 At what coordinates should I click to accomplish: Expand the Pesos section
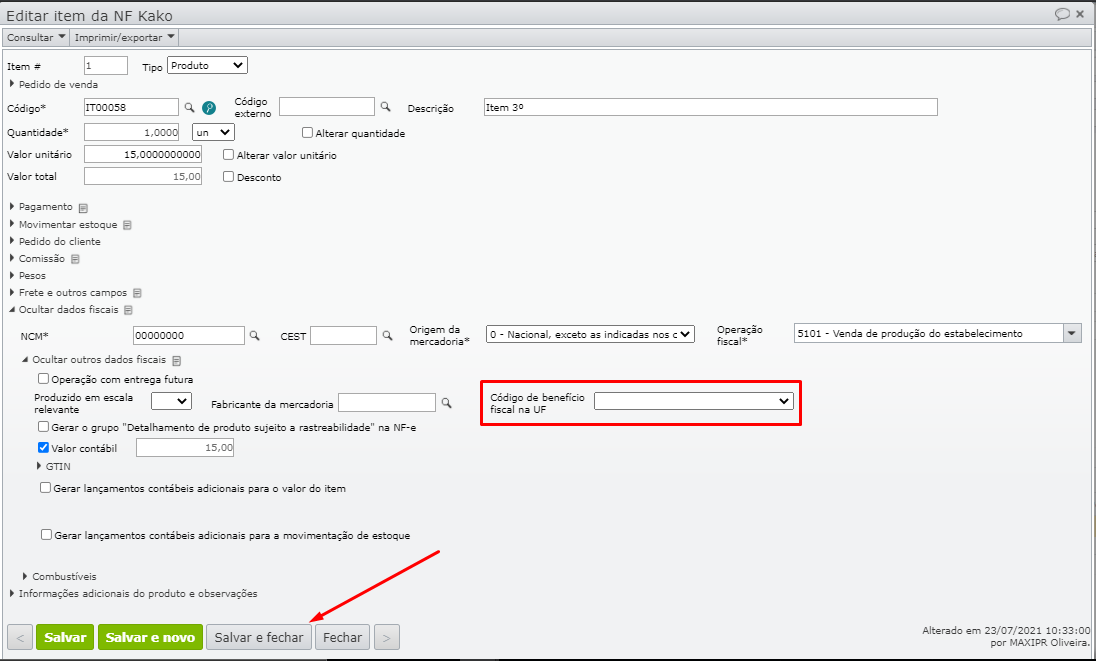tap(27, 276)
